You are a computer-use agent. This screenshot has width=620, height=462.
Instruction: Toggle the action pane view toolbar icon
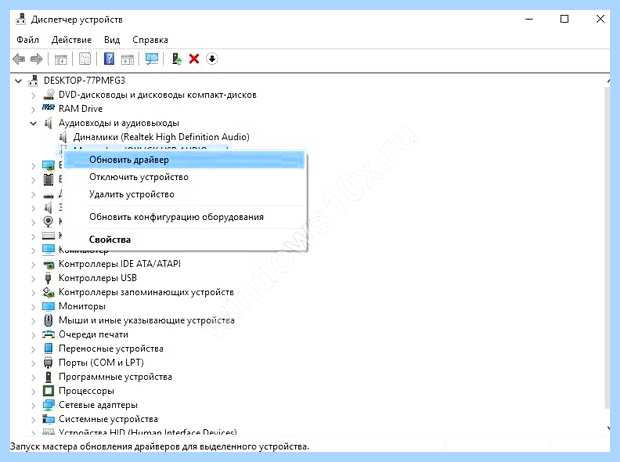127,59
